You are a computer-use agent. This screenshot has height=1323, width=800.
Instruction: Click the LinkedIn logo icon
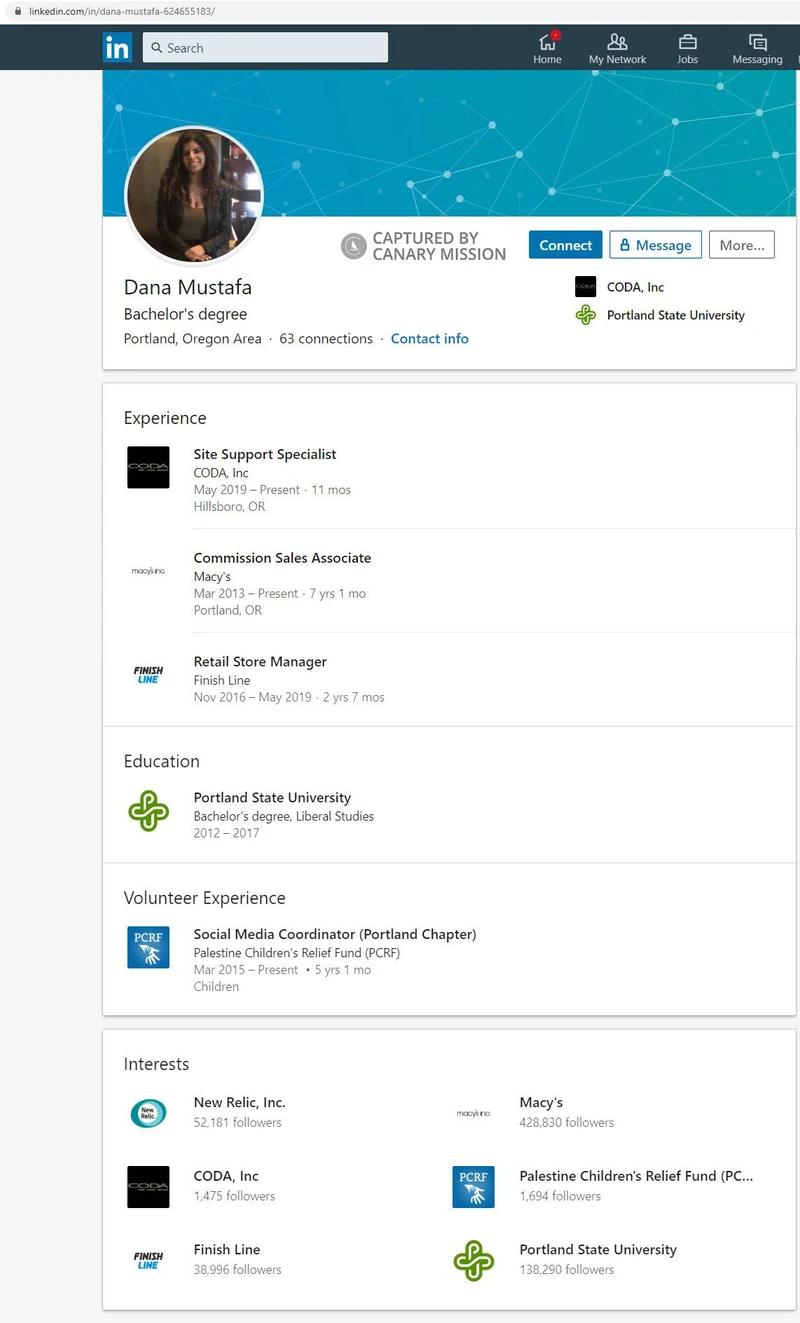(117, 47)
